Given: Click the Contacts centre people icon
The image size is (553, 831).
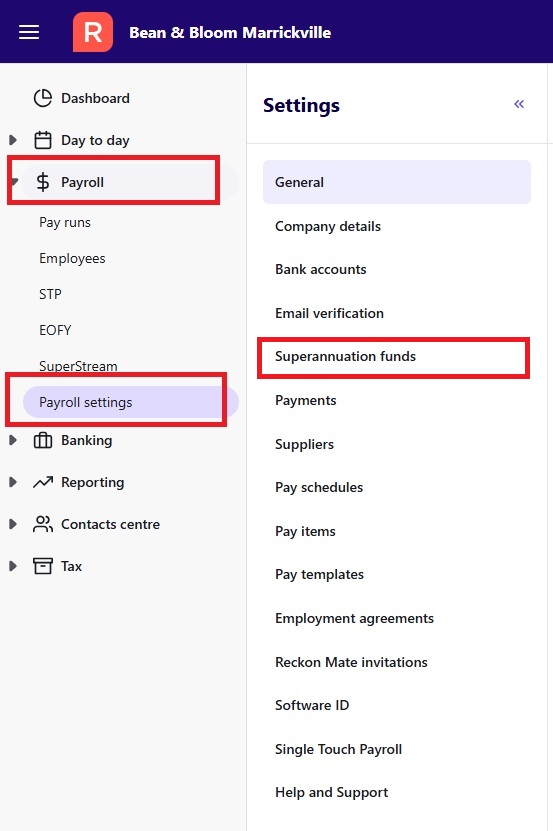Looking at the screenshot, I should 43,524.
